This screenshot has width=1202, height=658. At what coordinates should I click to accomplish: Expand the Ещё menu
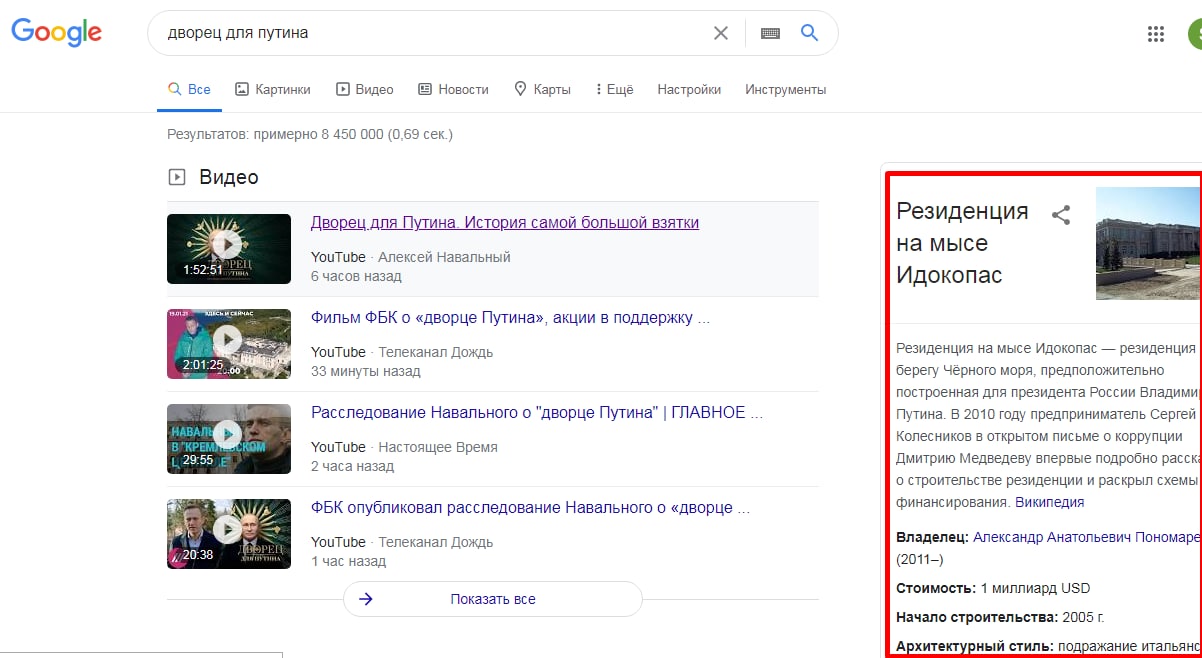pyautogui.click(x=614, y=89)
